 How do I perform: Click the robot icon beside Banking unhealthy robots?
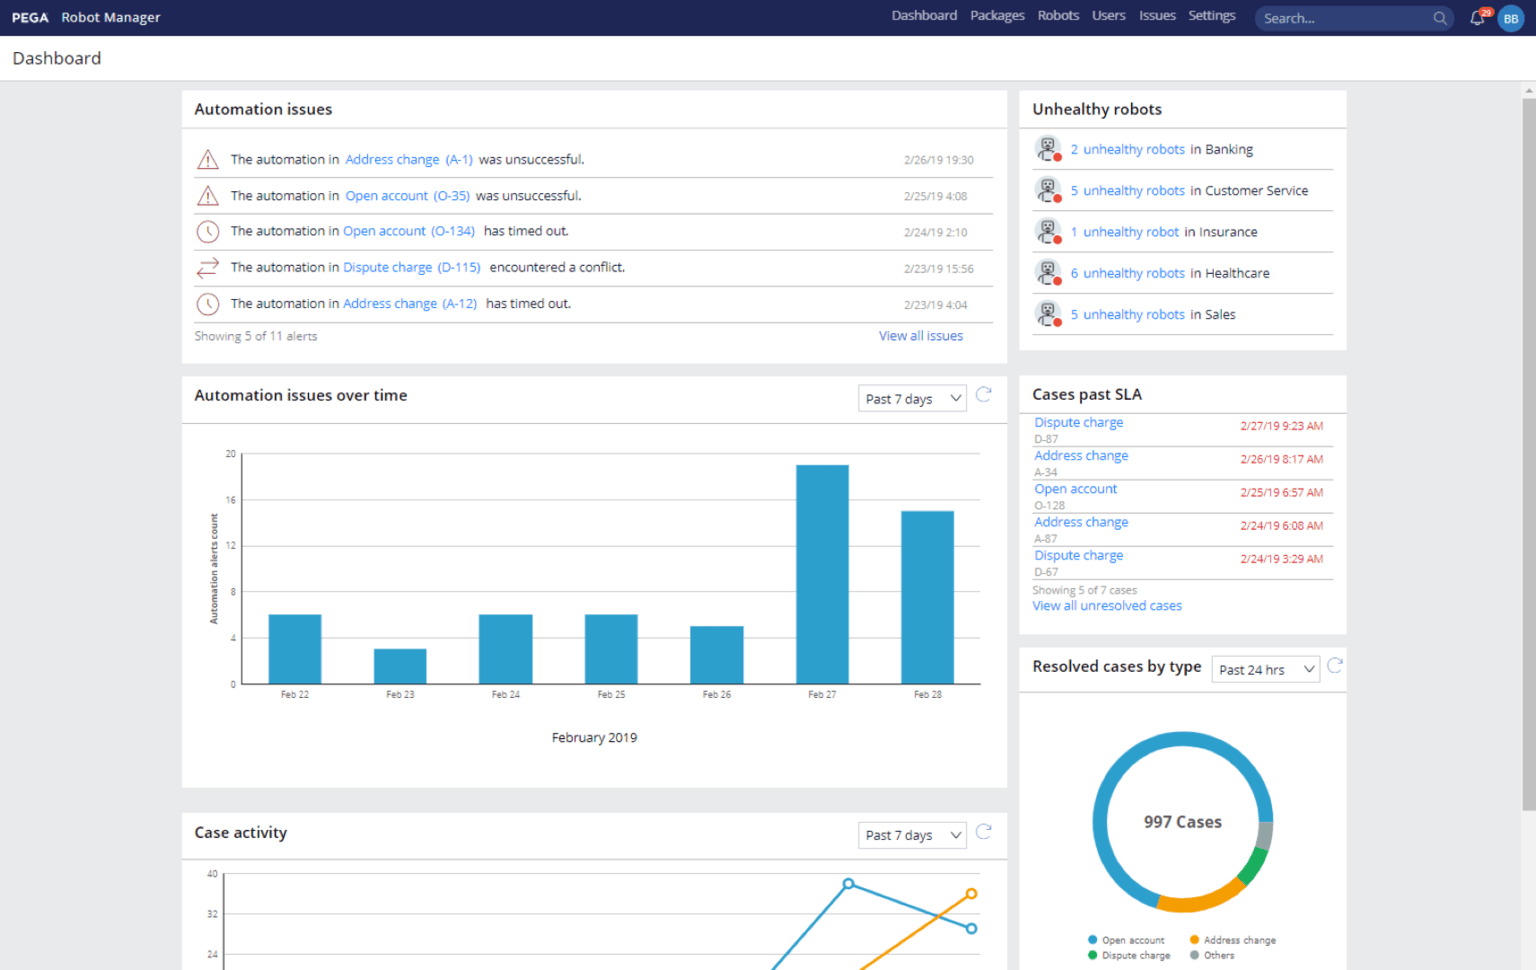(1047, 149)
